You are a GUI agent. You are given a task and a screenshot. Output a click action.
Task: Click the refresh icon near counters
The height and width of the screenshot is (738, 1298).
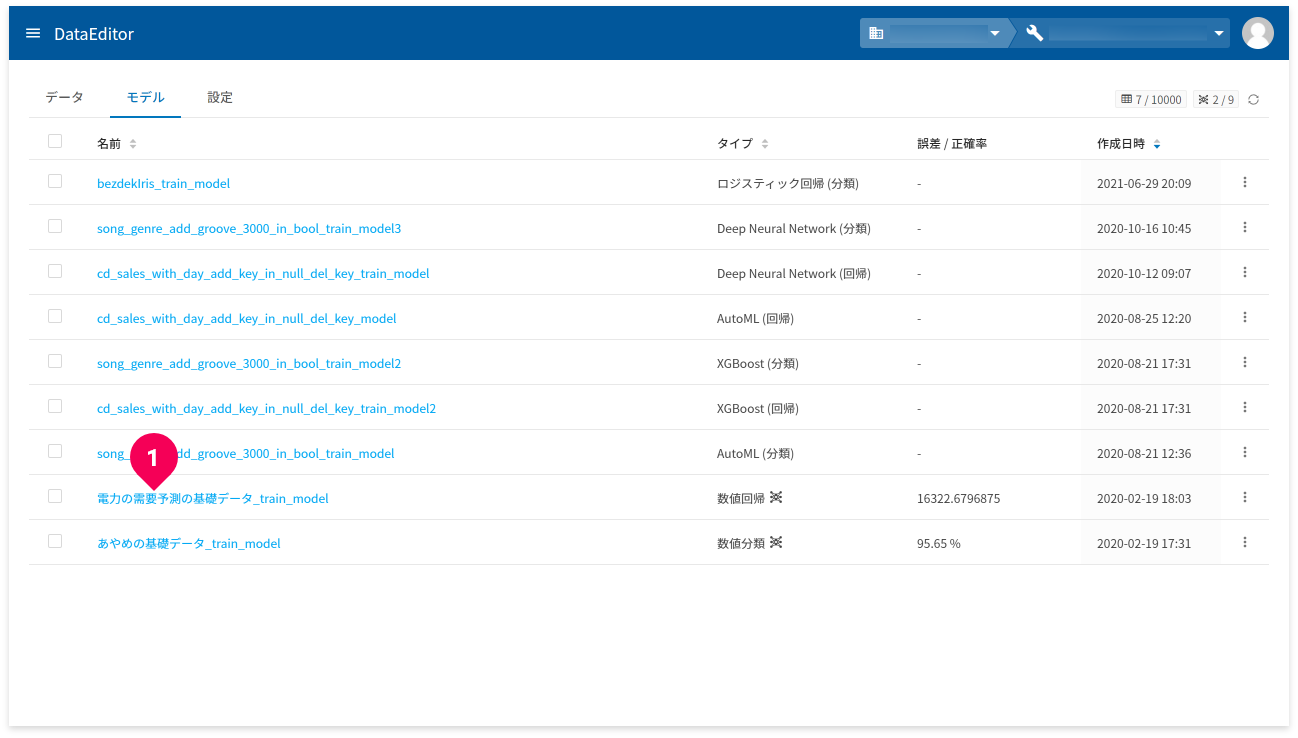(x=1253, y=99)
